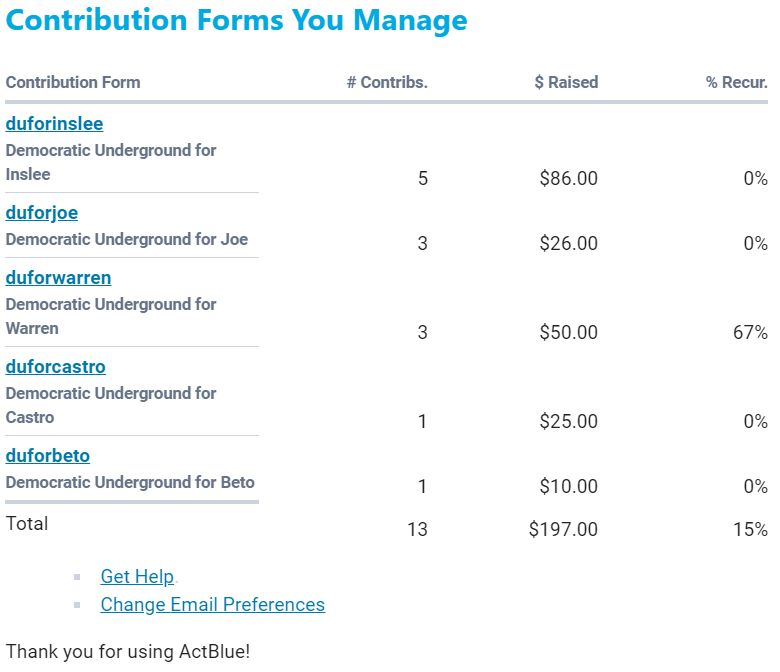Viewport: 780px width, 672px height.
Task: Click the Thank you for using ActBlue text
Action: pos(127,651)
